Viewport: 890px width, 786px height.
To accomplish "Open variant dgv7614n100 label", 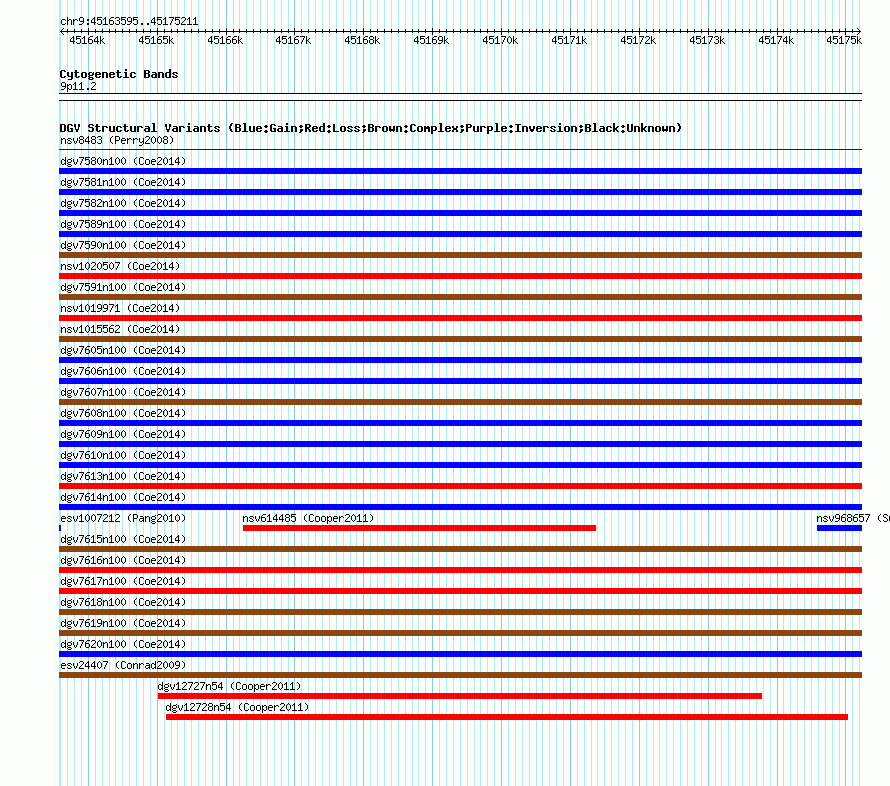I will click(123, 497).
